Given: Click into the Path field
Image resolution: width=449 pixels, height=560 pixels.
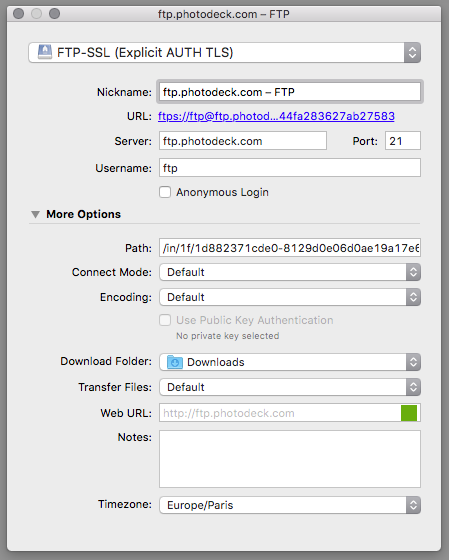Looking at the screenshot, I should pos(290,248).
